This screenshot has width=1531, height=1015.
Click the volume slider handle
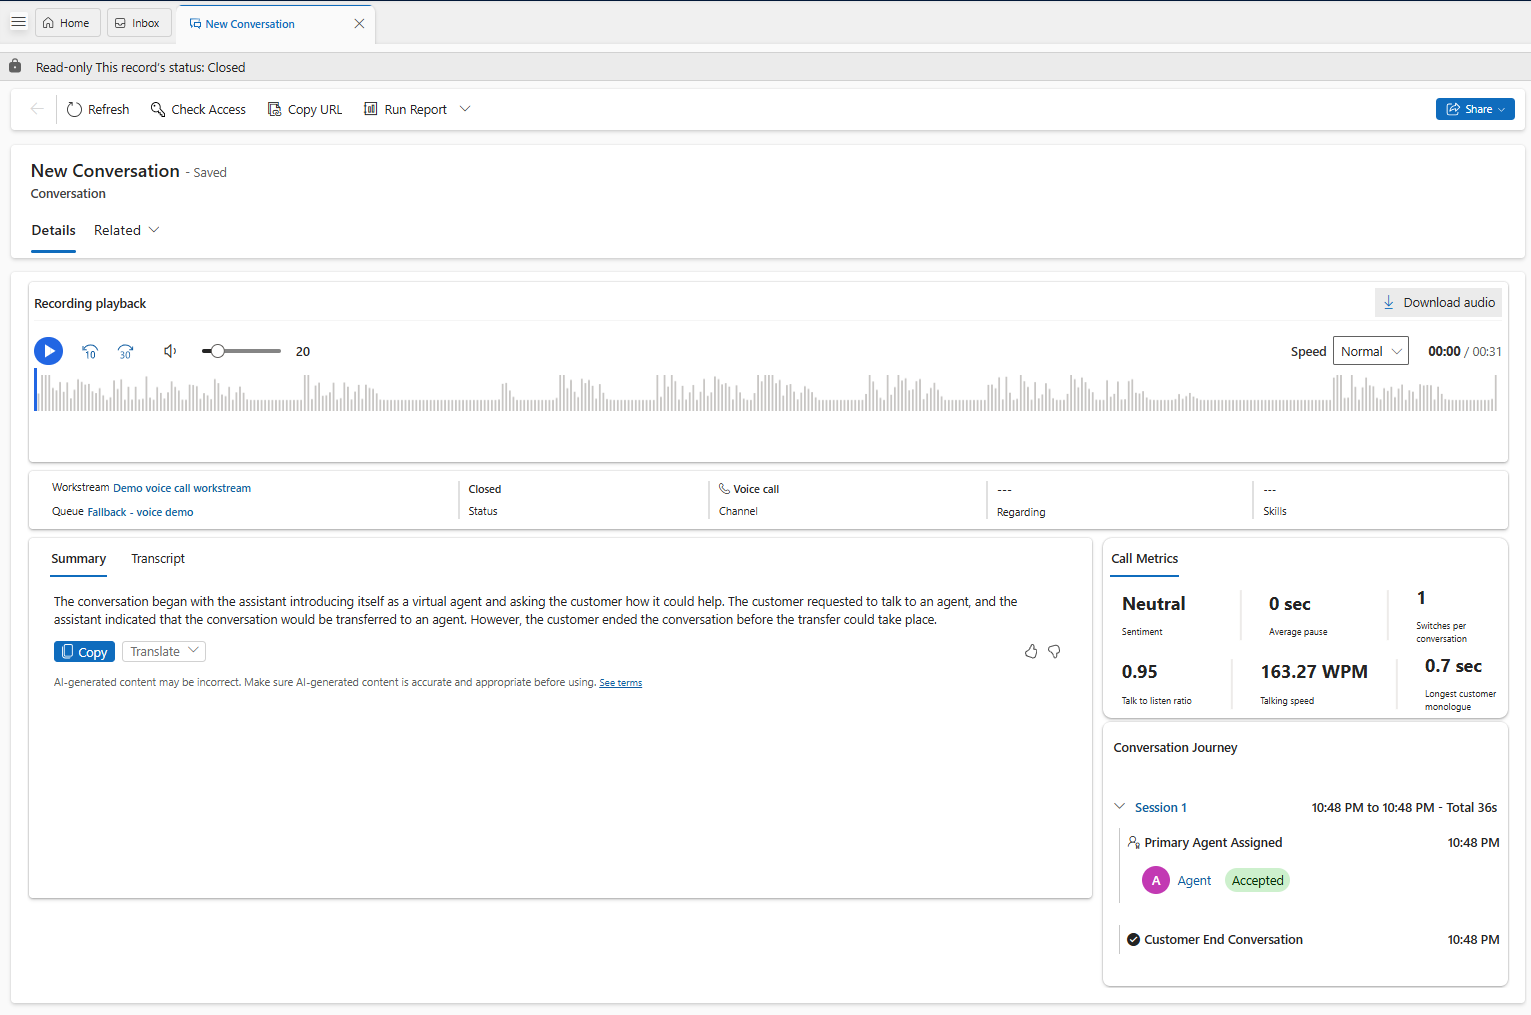pyautogui.click(x=217, y=351)
